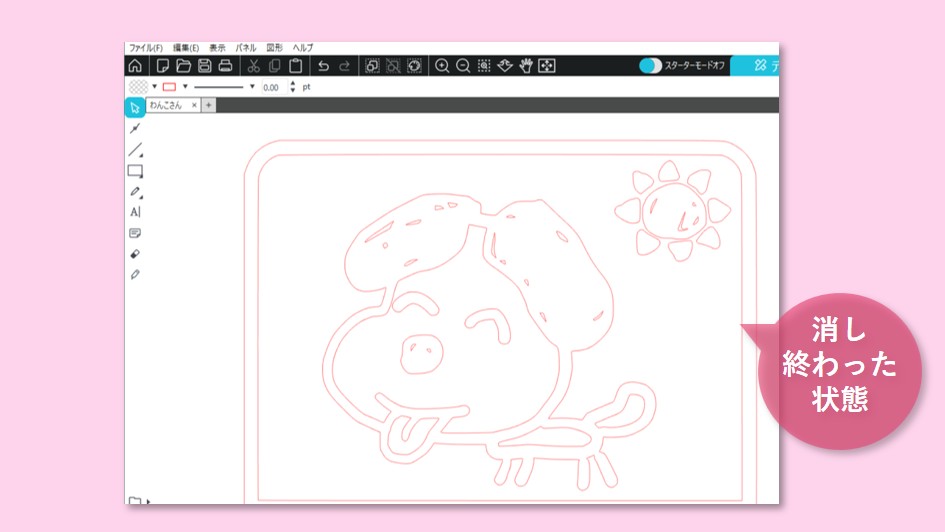945x532 pixels.
Task: Open 編集(E) menu
Action: coord(186,48)
